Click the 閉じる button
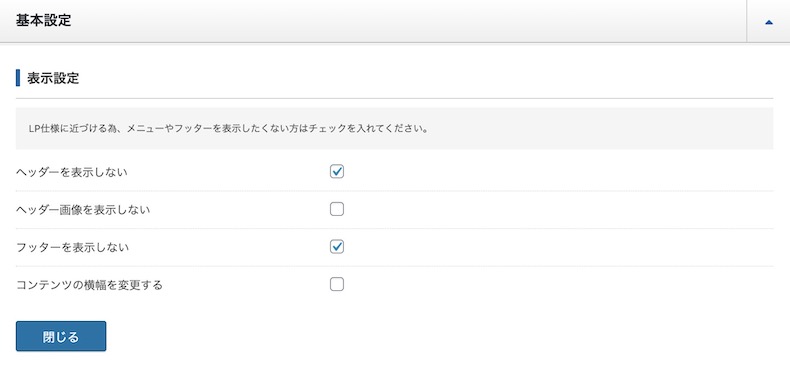Screen dimensions: 790x368 (x=61, y=336)
